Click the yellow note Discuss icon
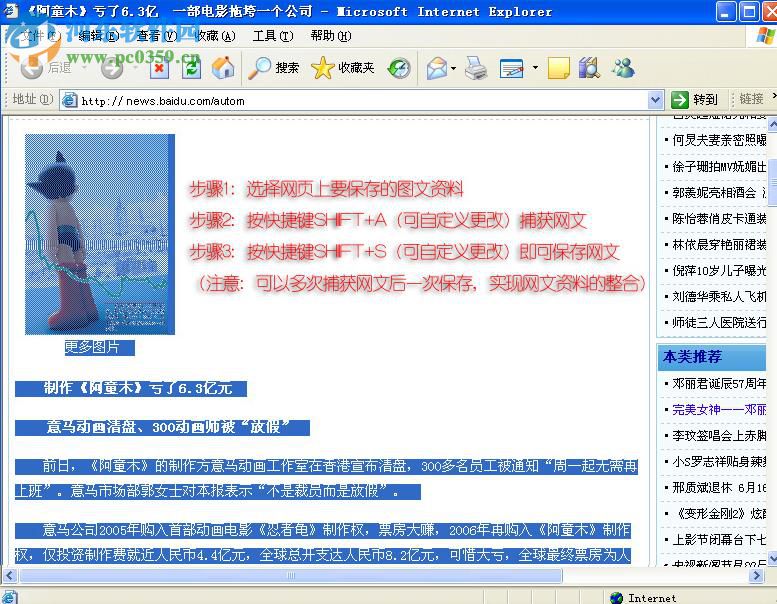This screenshot has height=604, width=777. (558, 68)
